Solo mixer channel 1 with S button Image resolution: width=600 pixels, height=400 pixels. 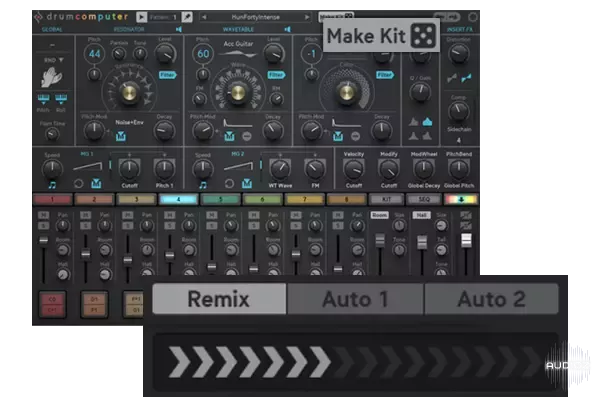(43, 225)
